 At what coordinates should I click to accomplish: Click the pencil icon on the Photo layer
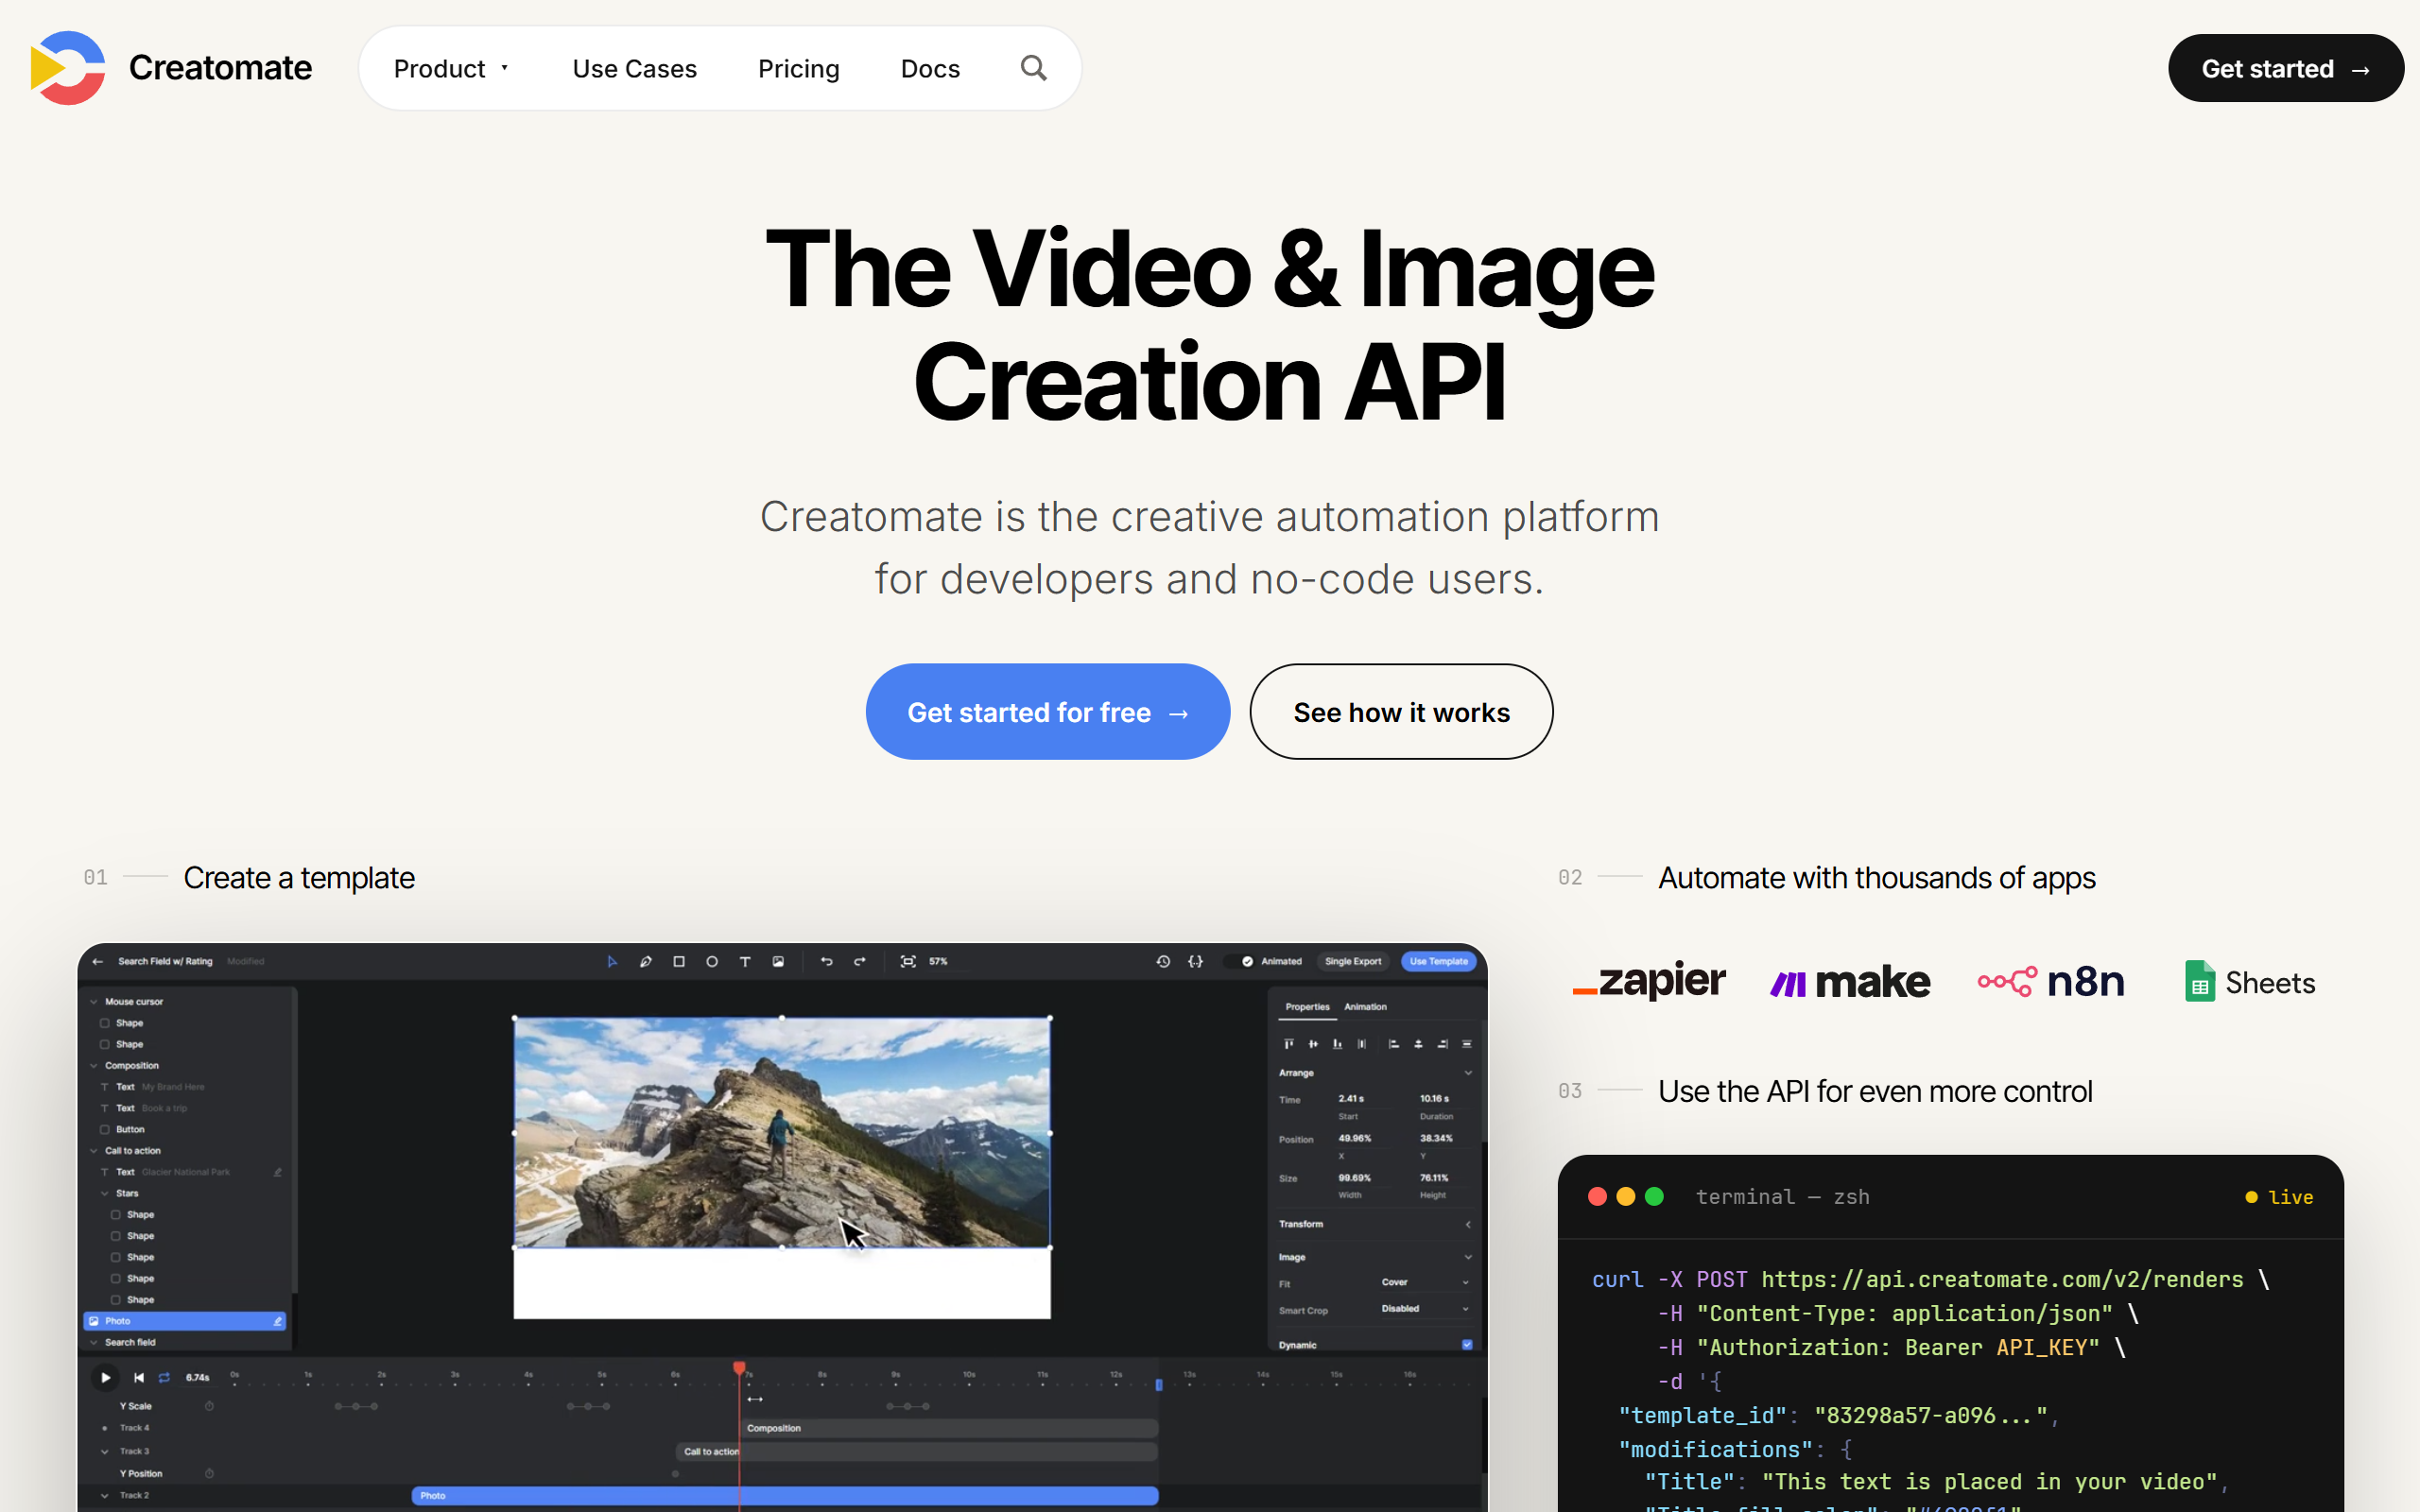coord(277,1321)
